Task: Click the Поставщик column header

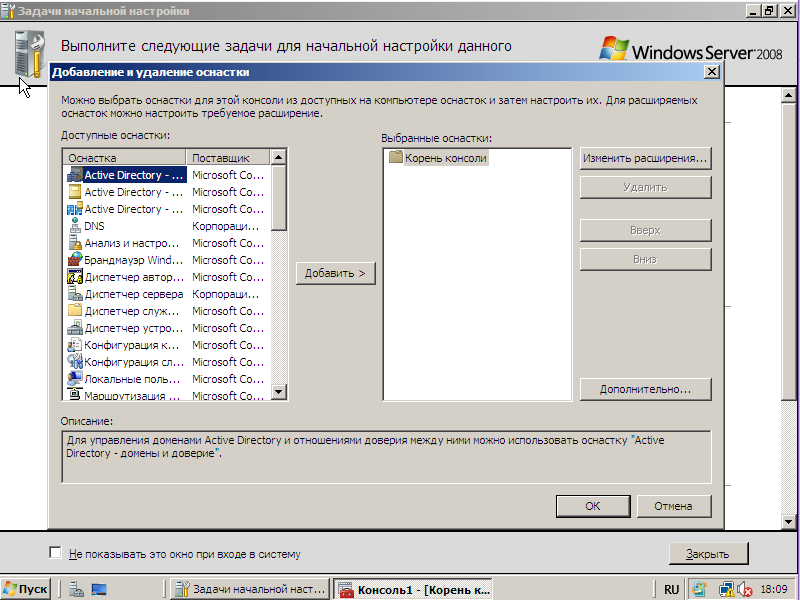Action: tap(228, 158)
